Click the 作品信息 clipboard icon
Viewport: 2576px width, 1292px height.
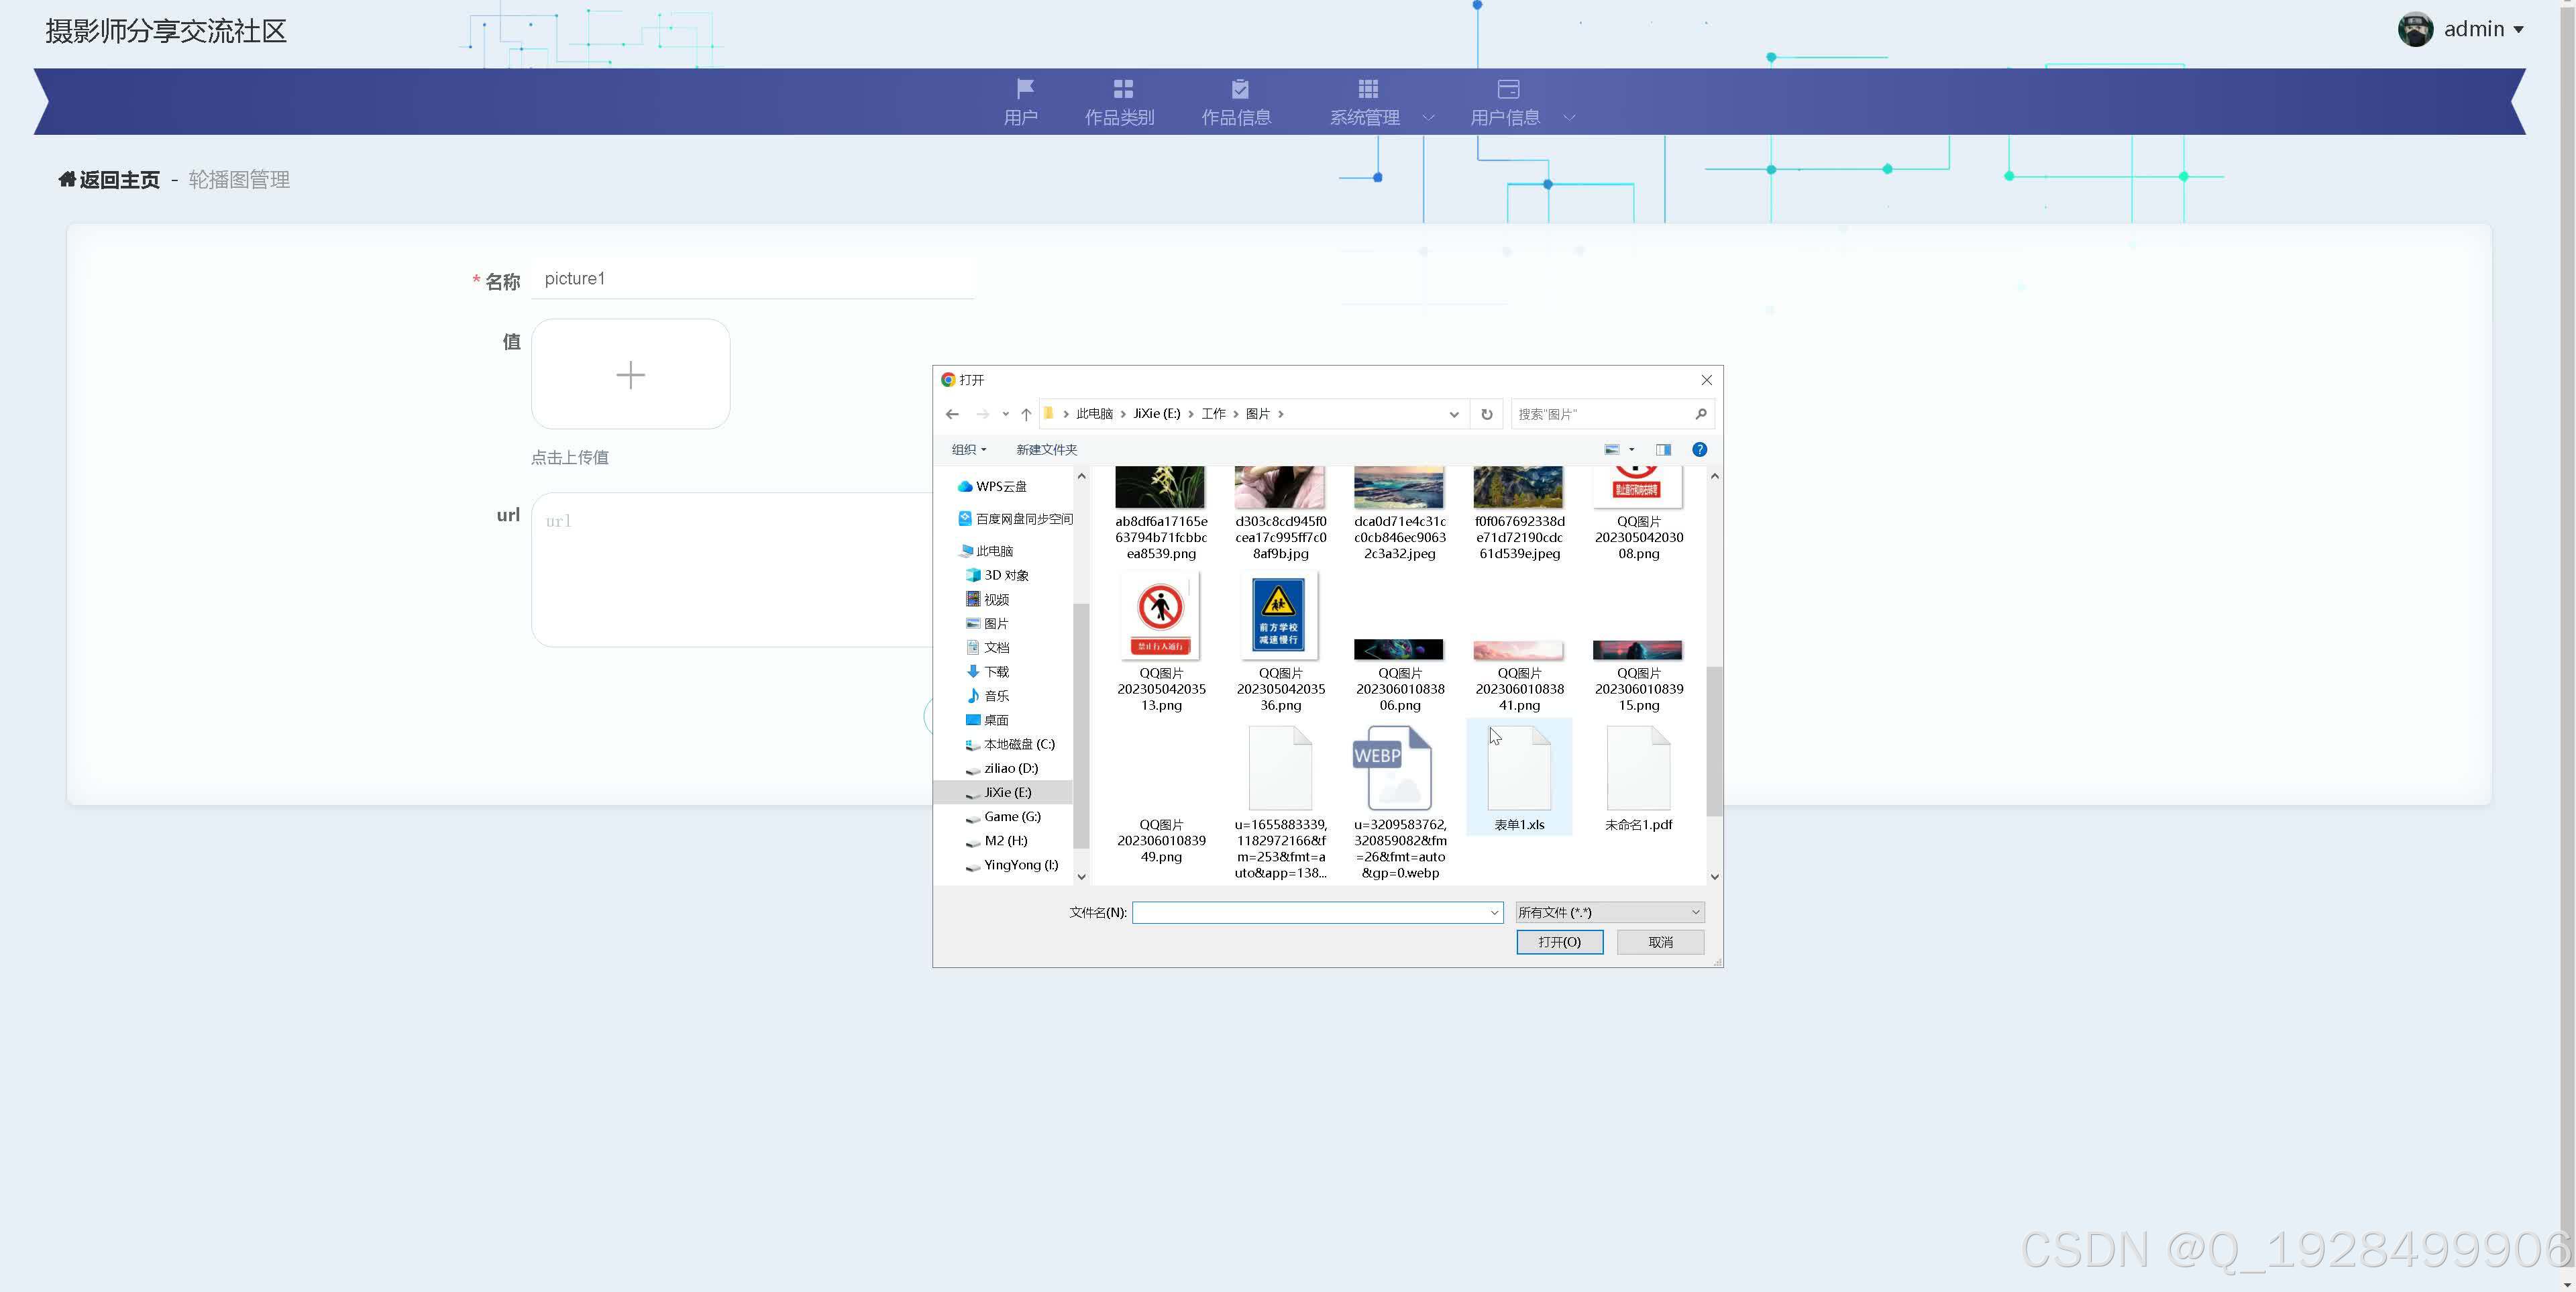click(1239, 89)
